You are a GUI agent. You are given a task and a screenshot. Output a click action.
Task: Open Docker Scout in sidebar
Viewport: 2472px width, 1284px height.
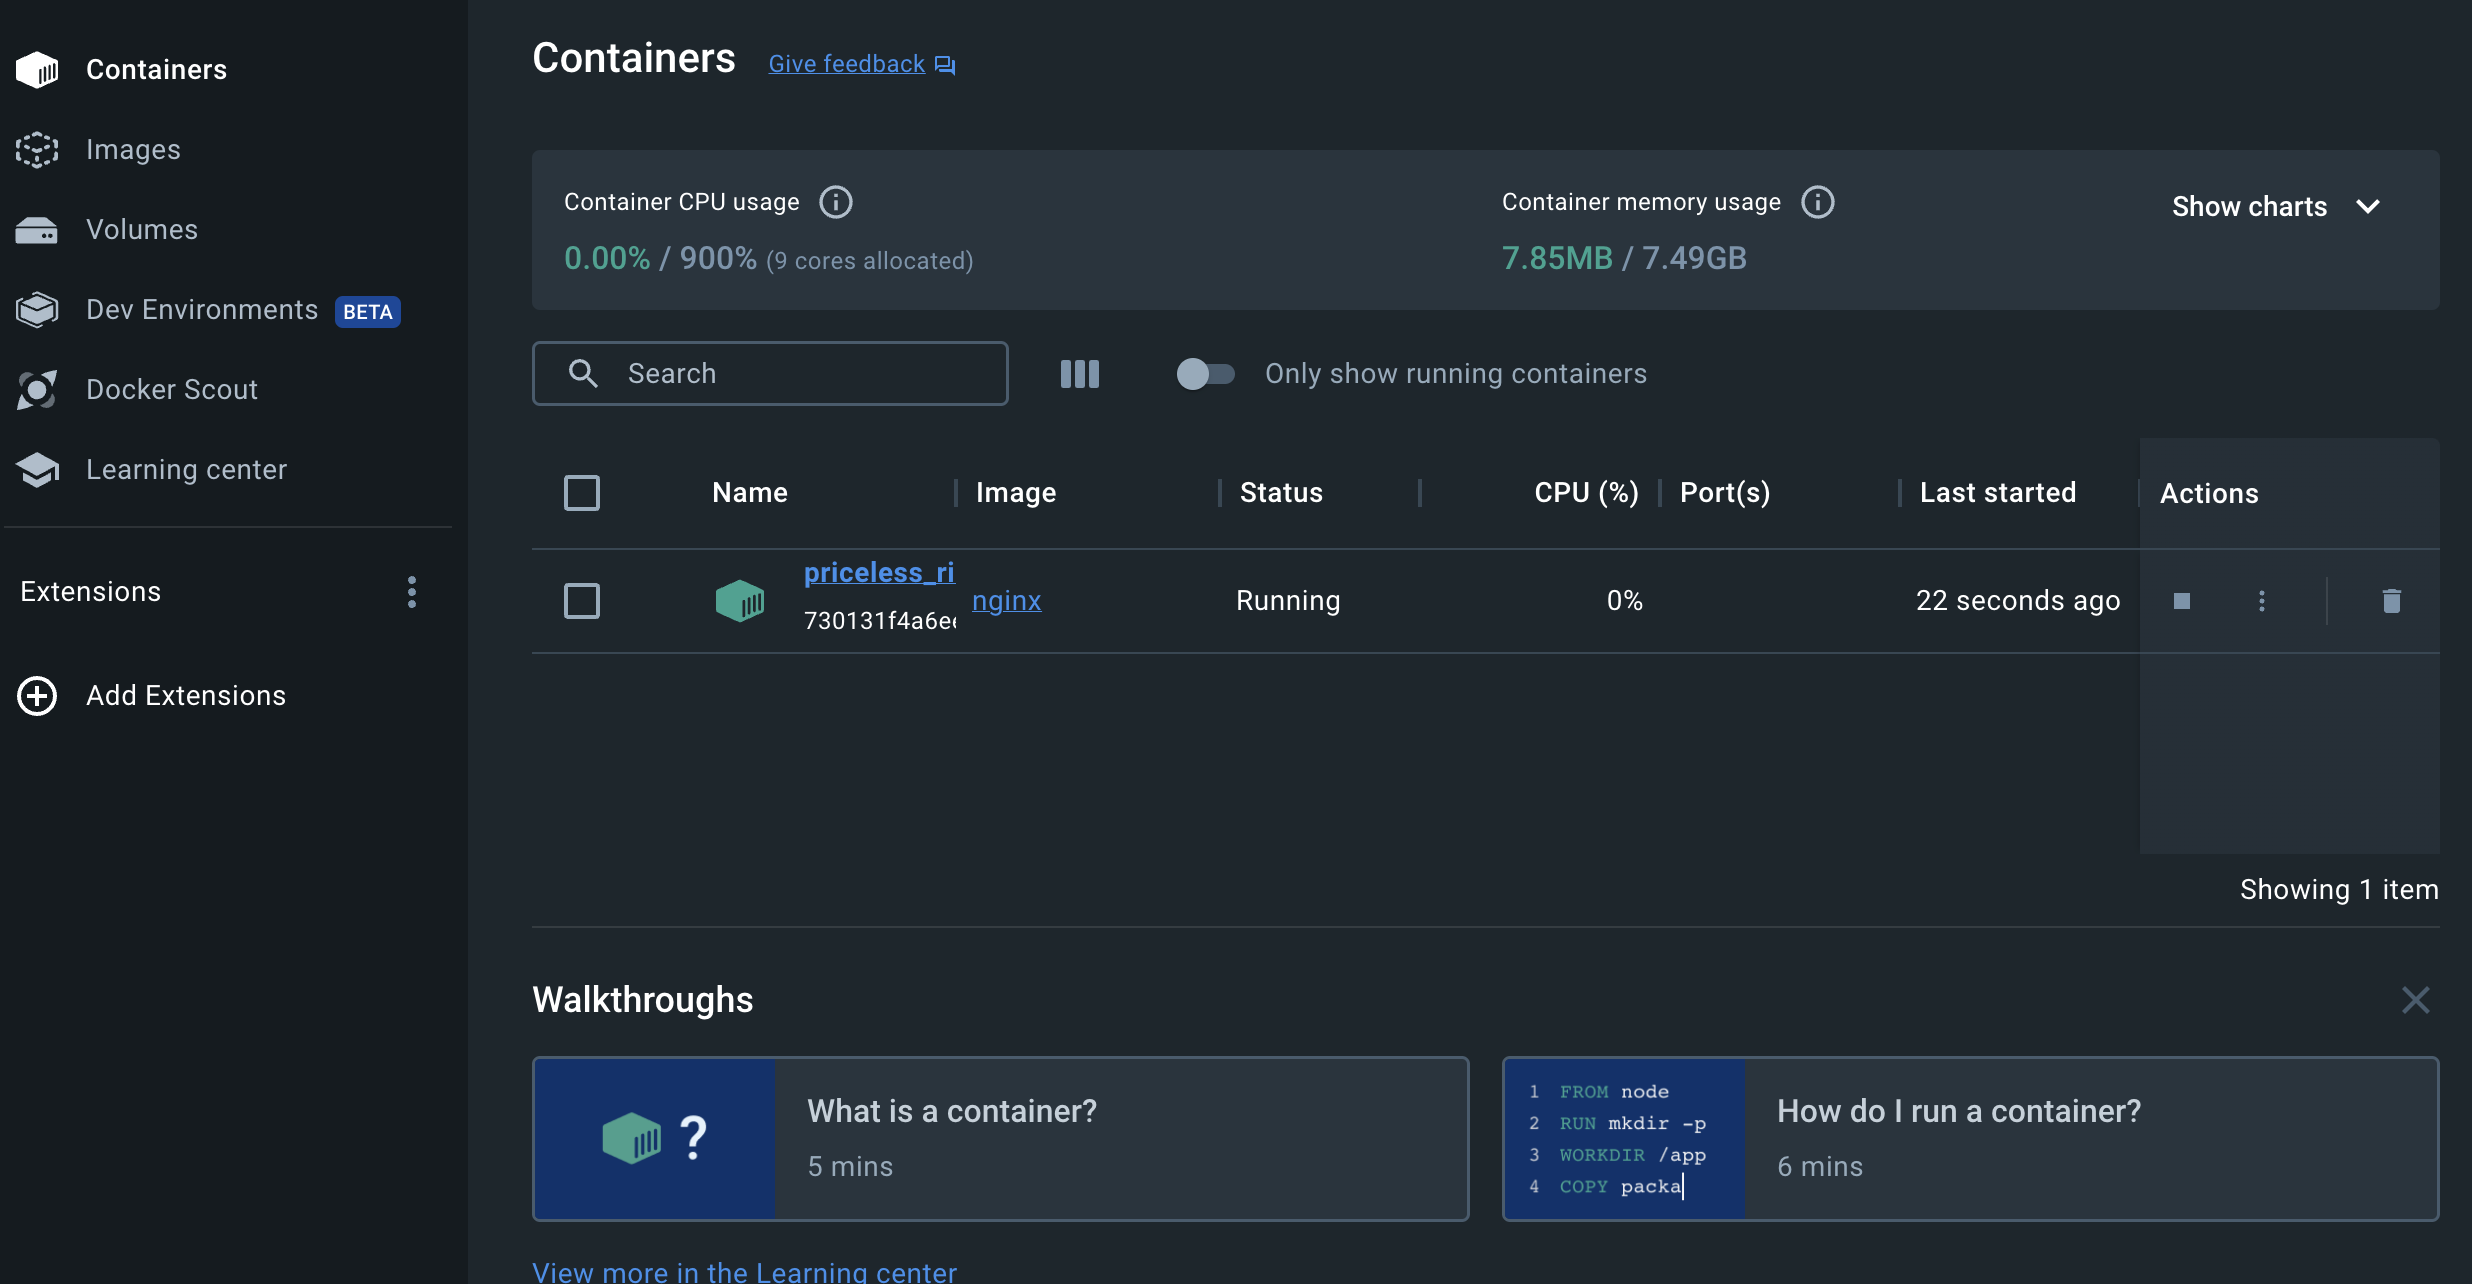point(172,390)
